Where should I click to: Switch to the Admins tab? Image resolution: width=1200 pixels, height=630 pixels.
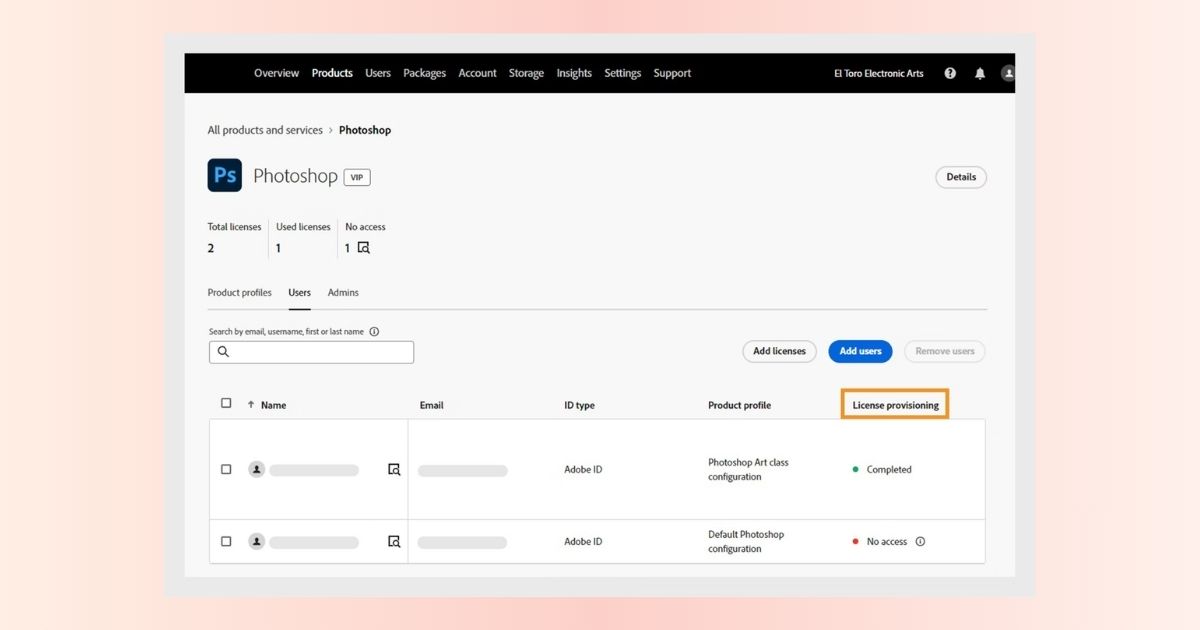click(x=343, y=293)
